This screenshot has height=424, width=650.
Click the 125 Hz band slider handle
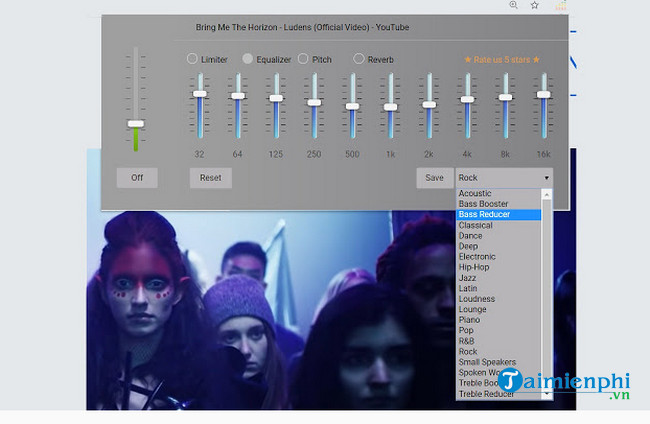[276, 98]
